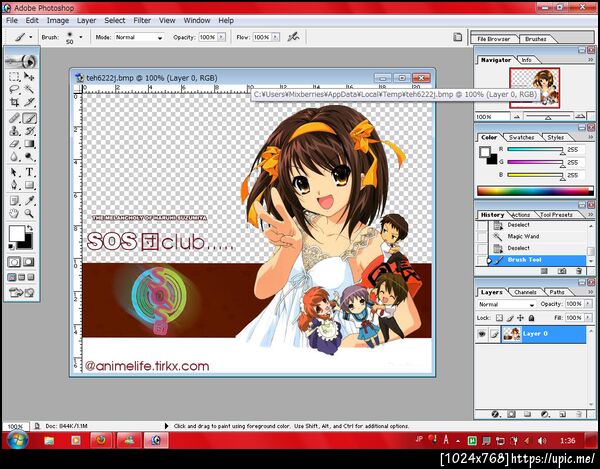Image resolution: width=600 pixels, height=469 pixels.
Task: Open Layers panel Fill arrow
Action: (588, 318)
